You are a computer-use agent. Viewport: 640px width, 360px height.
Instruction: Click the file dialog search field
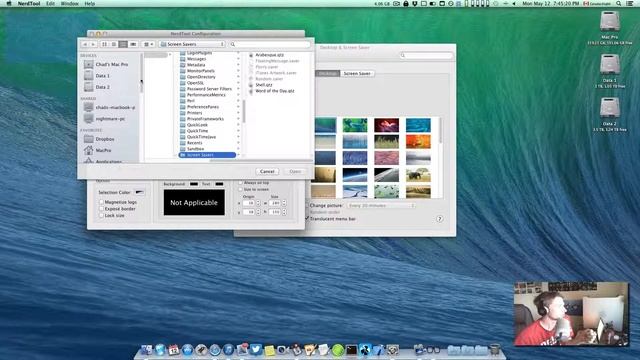[270, 44]
